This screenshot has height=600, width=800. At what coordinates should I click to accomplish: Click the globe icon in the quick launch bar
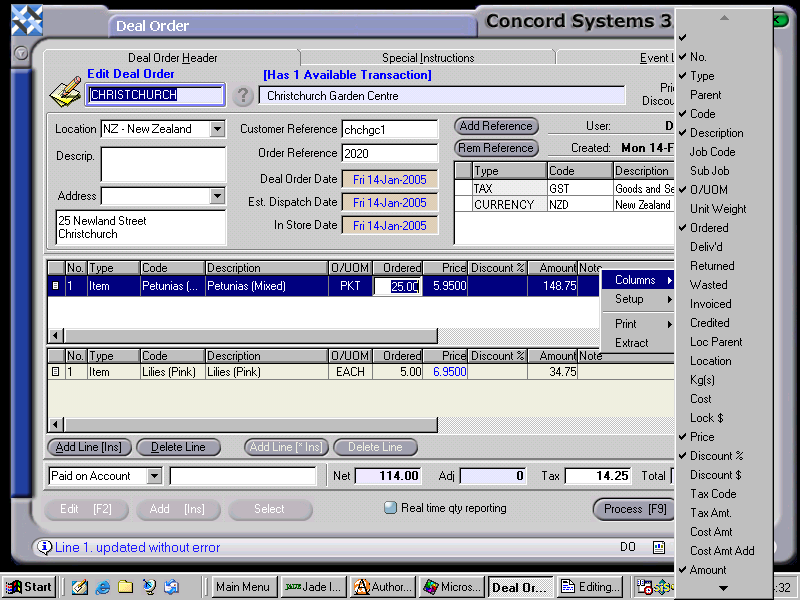149,587
